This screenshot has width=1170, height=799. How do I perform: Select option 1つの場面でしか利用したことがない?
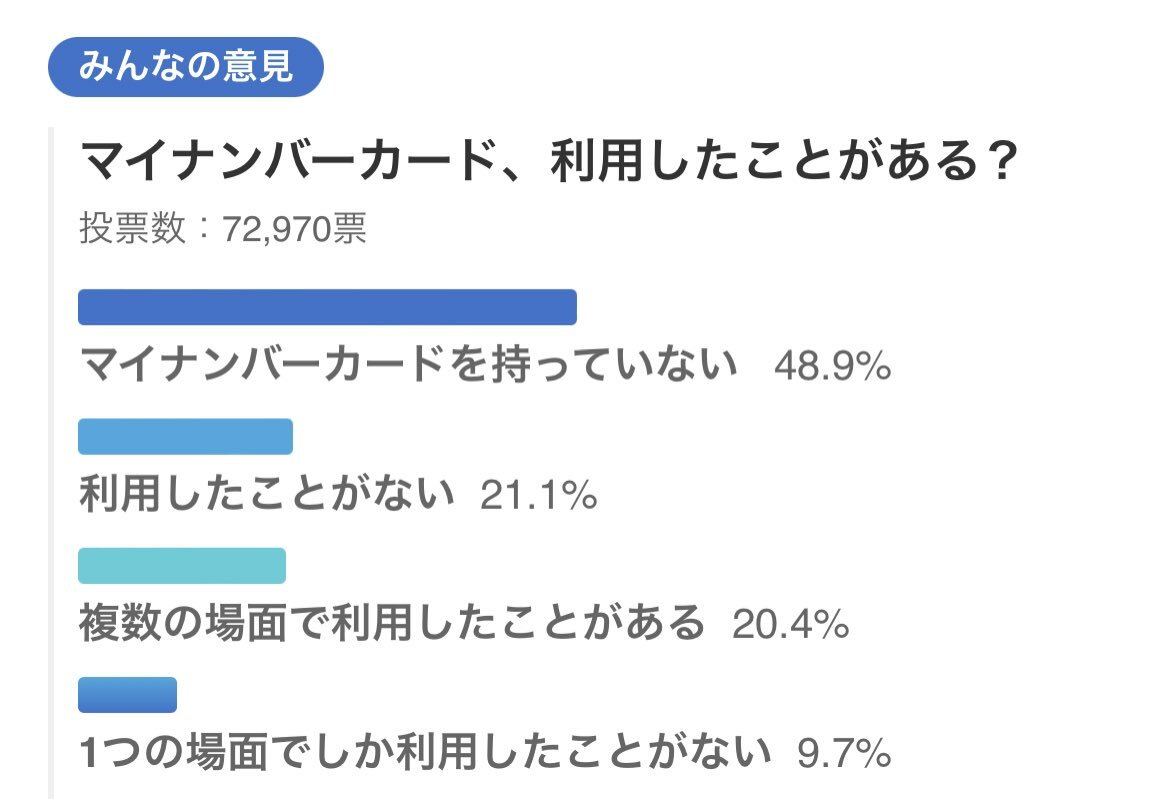coord(425,751)
